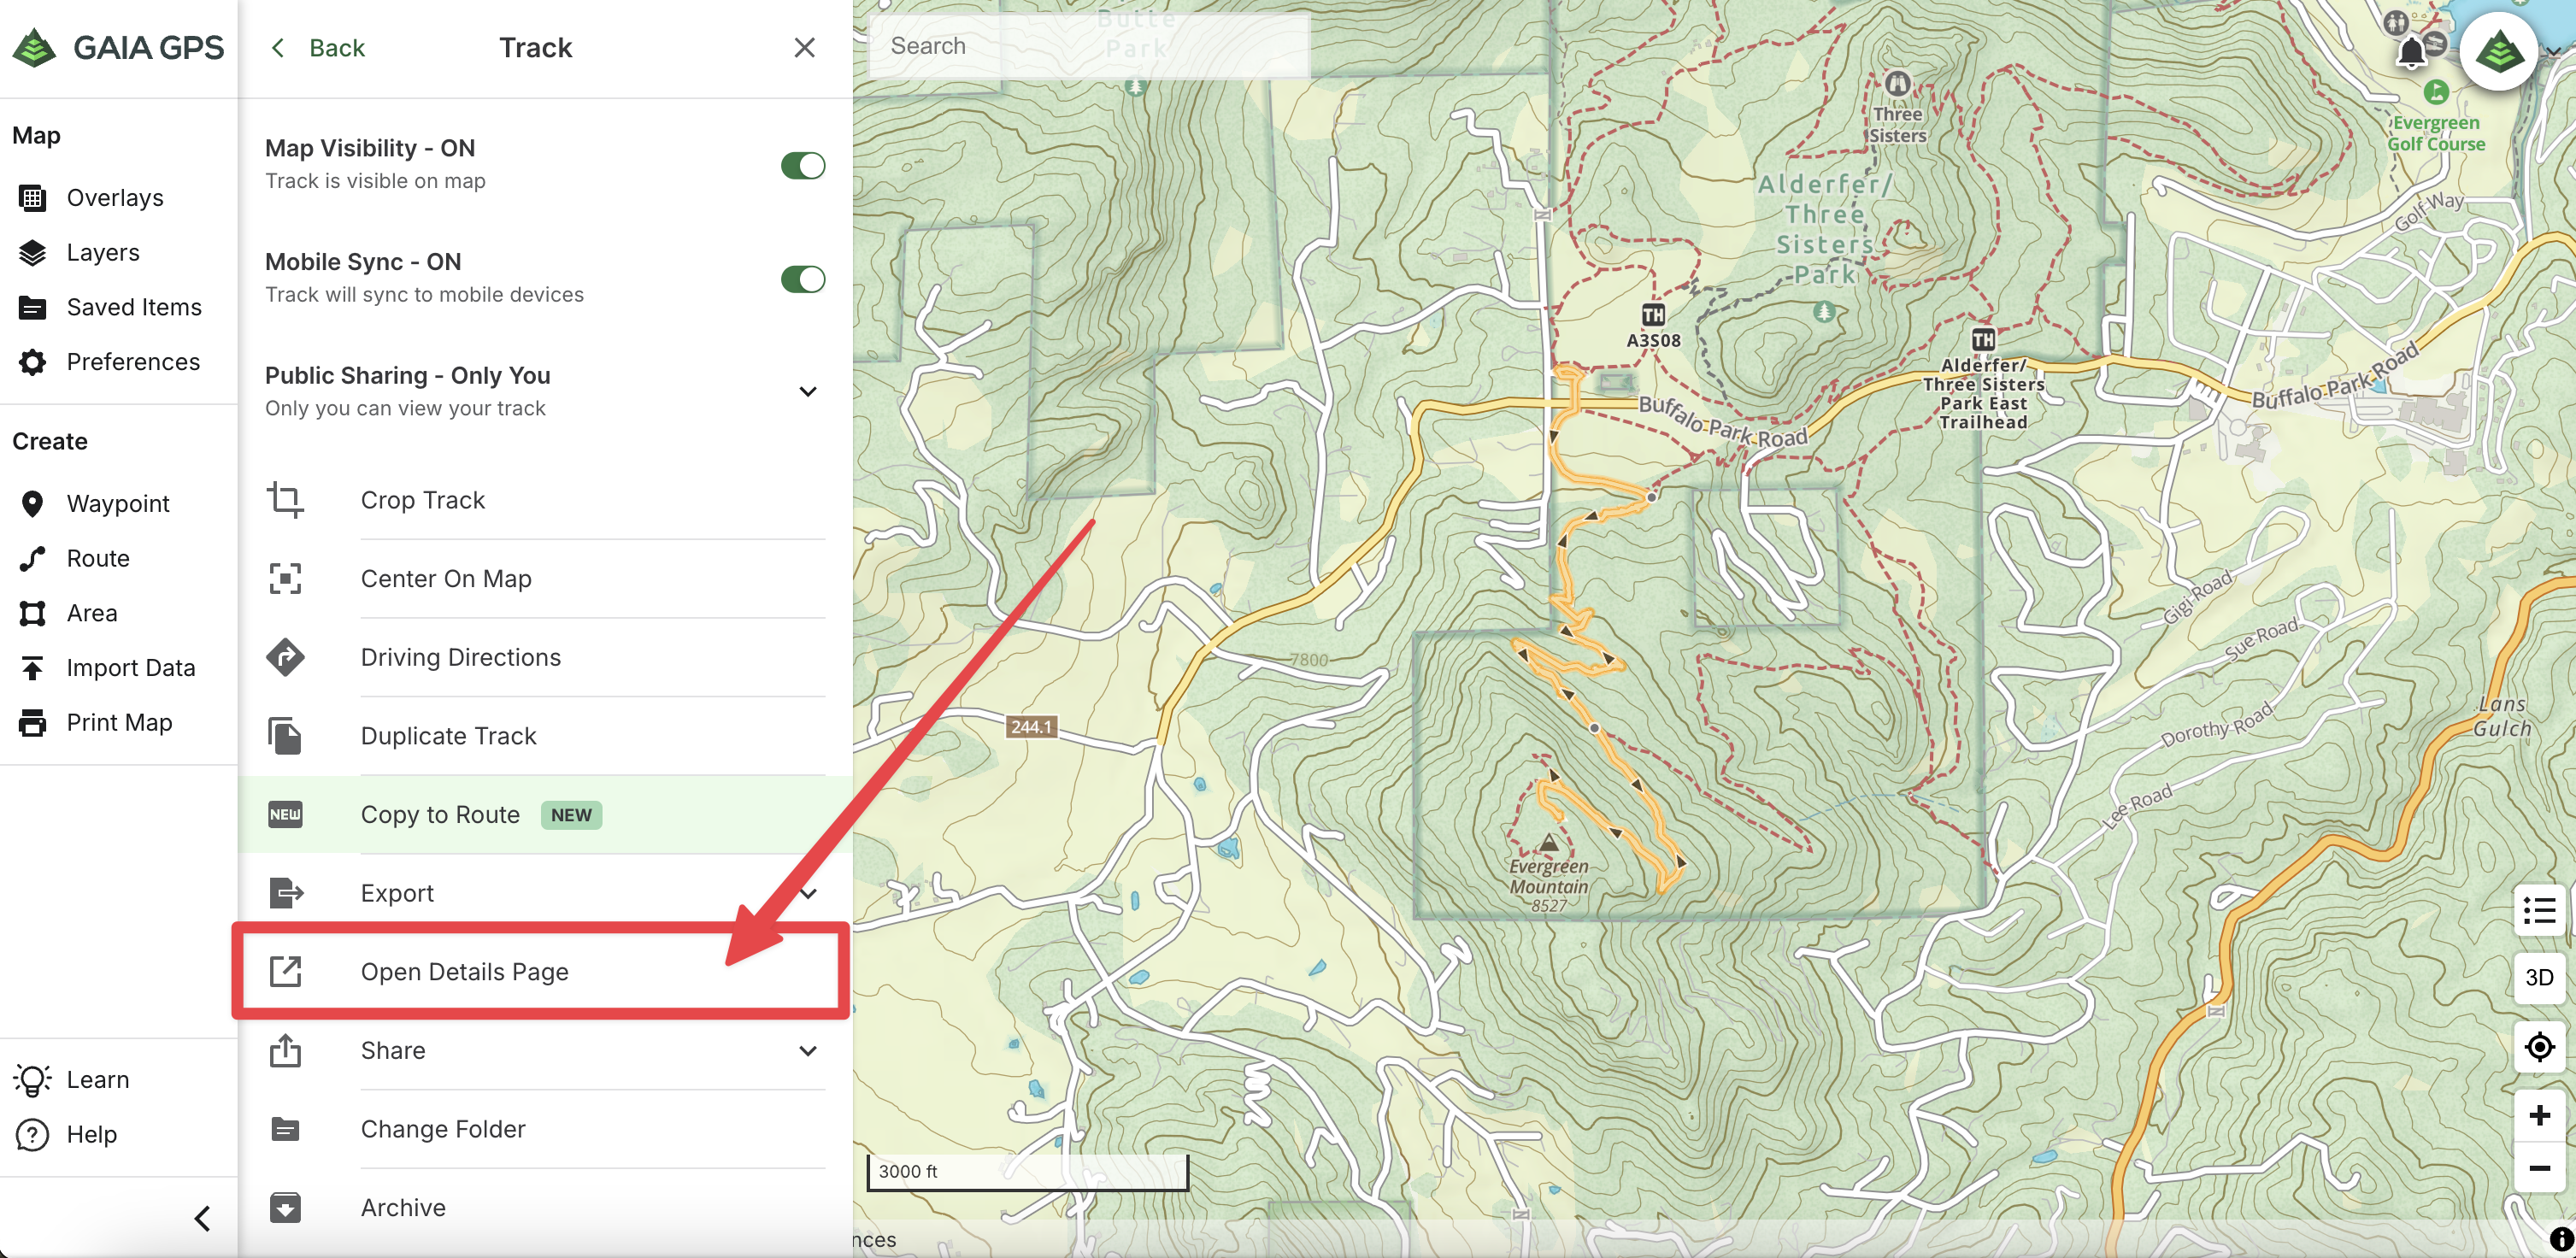Image resolution: width=2576 pixels, height=1258 pixels.
Task: Go Back from Track panel
Action: (318, 47)
